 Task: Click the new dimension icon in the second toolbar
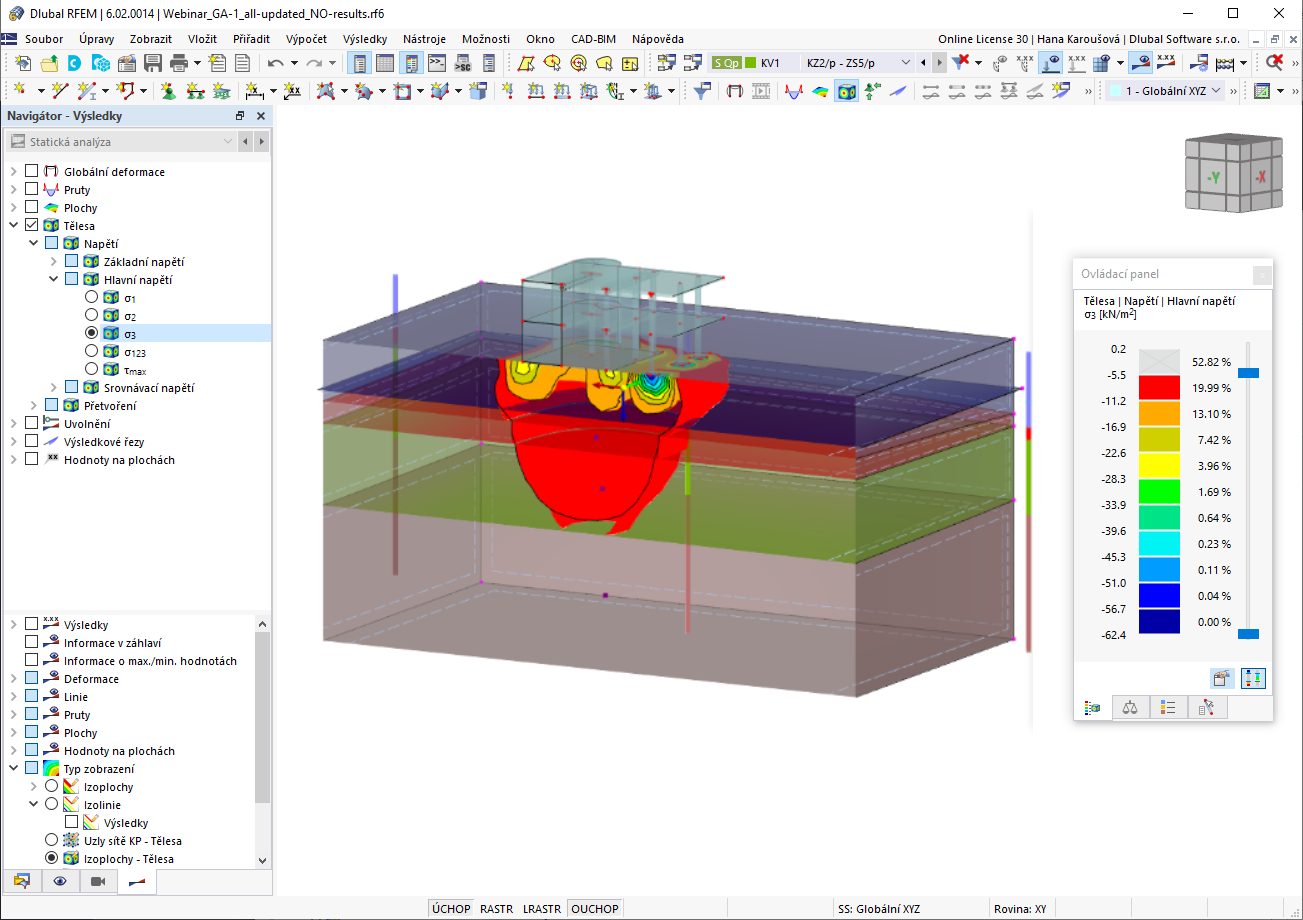click(254, 91)
